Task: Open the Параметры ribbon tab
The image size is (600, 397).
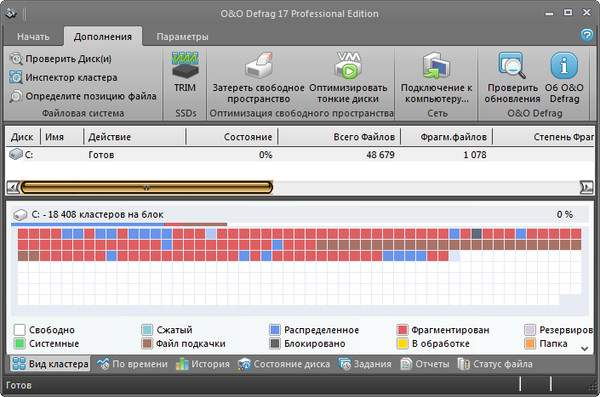Action: pyautogui.click(x=183, y=37)
